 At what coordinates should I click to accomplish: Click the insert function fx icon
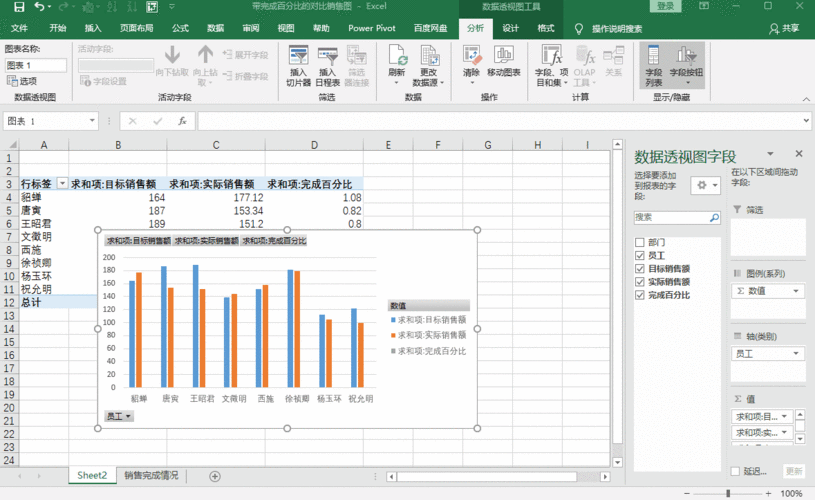click(x=182, y=121)
